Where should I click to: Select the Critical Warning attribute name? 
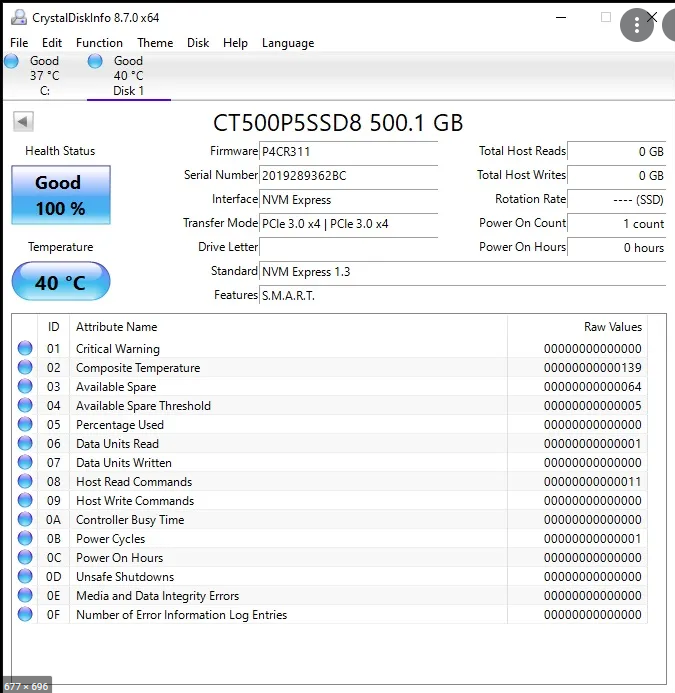point(118,349)
